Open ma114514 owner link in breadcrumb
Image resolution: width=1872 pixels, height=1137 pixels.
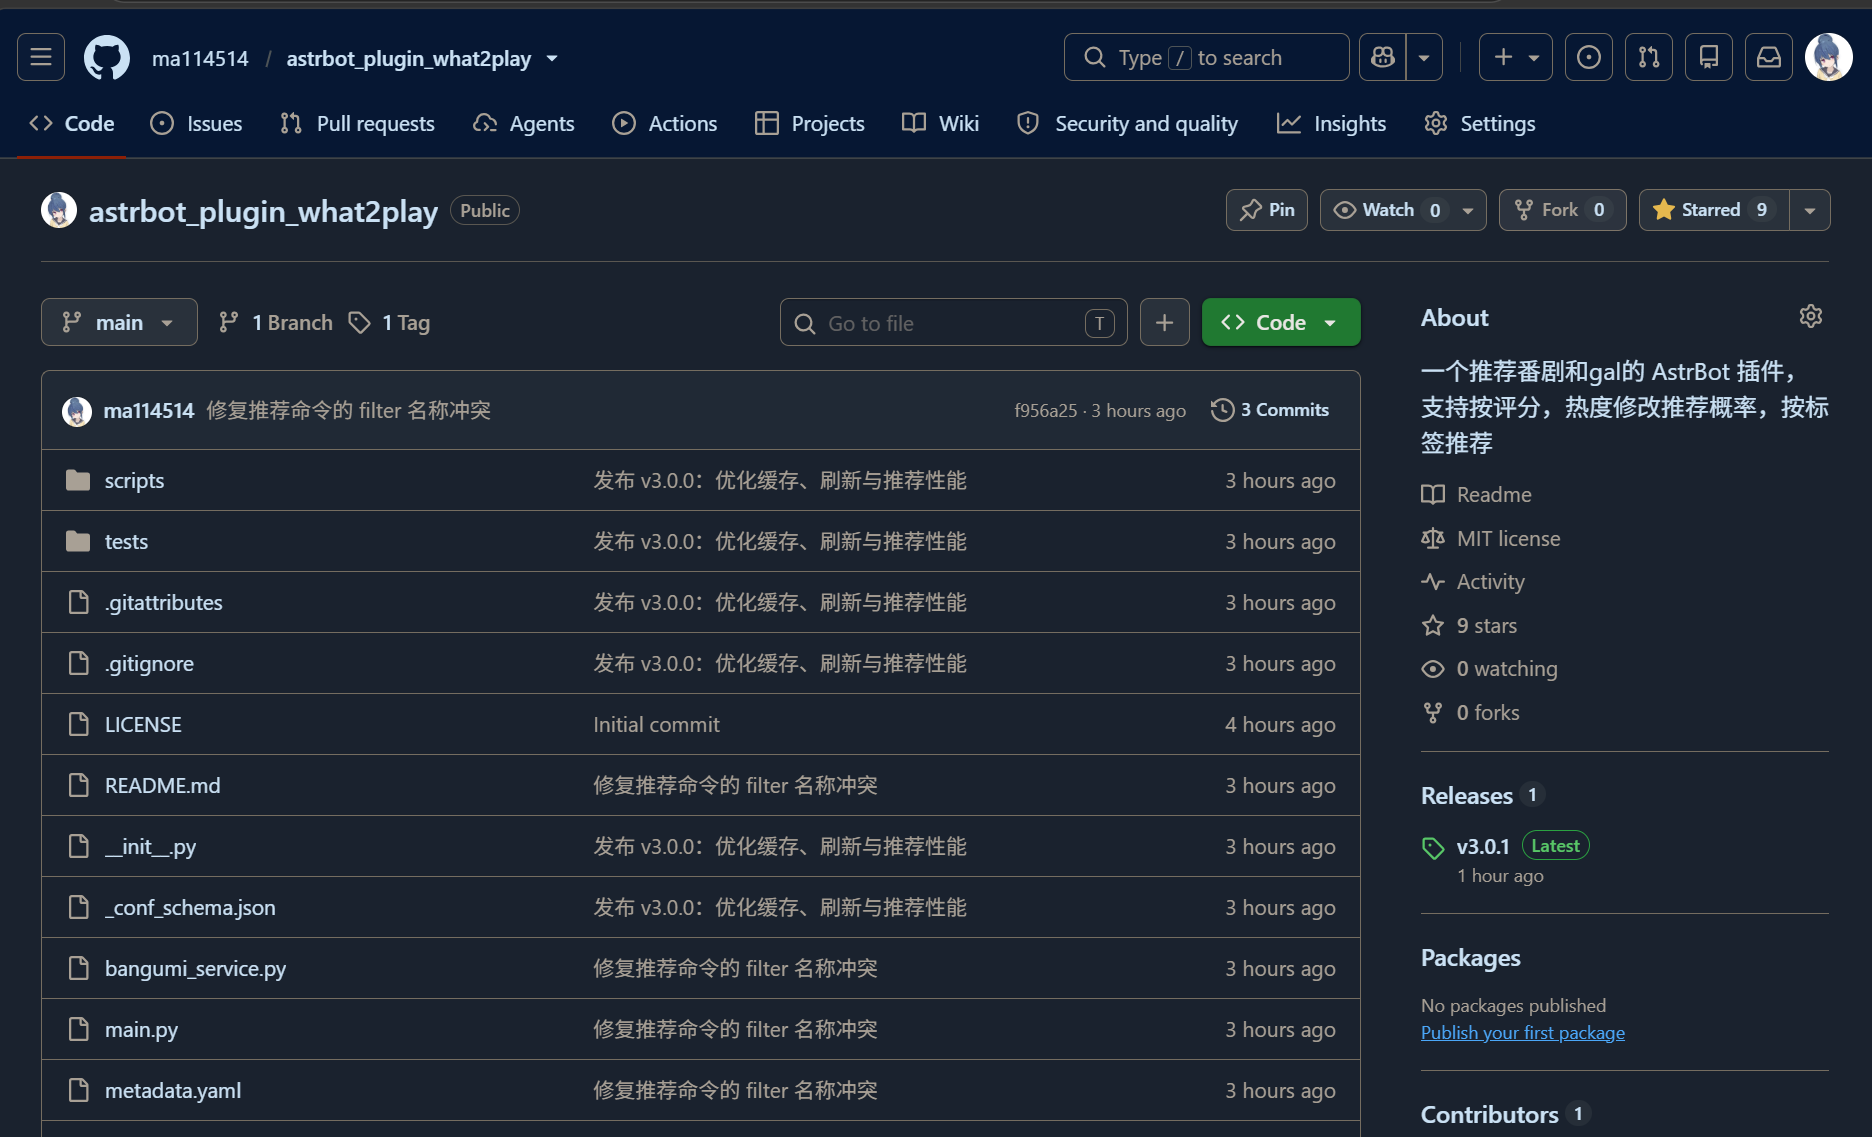point(200,58)
